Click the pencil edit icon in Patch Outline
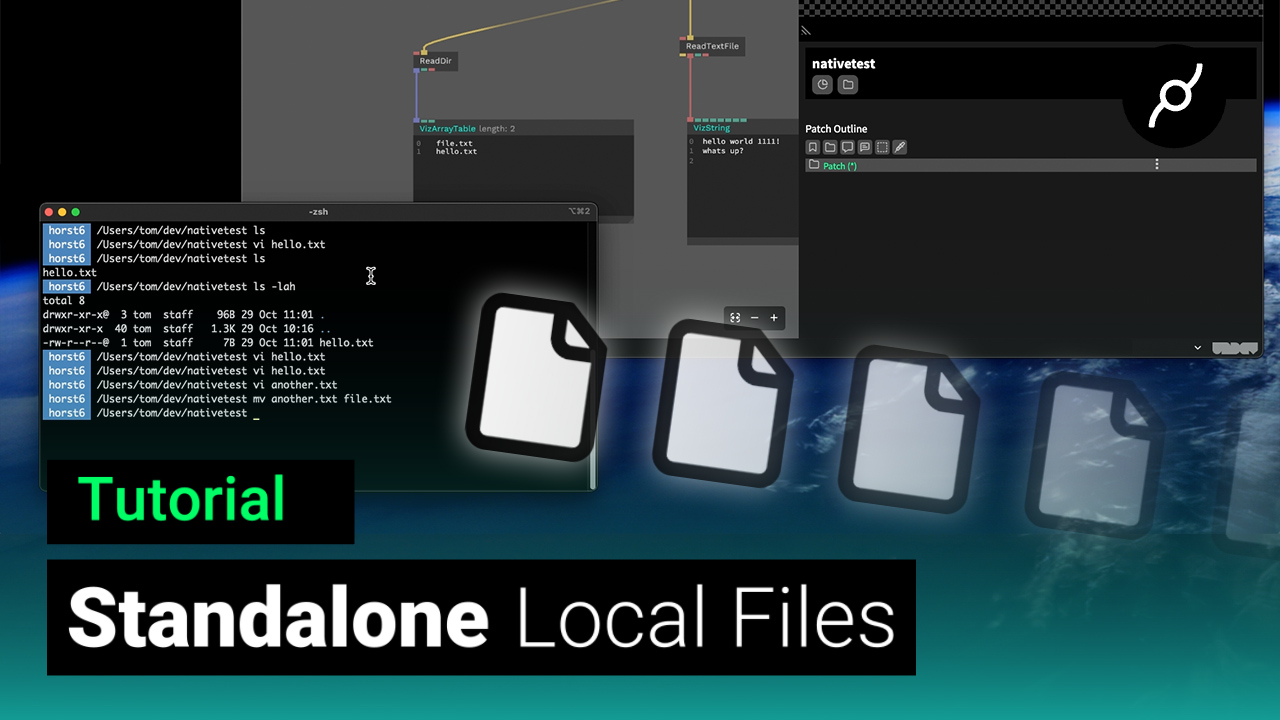 pos(900,147)
